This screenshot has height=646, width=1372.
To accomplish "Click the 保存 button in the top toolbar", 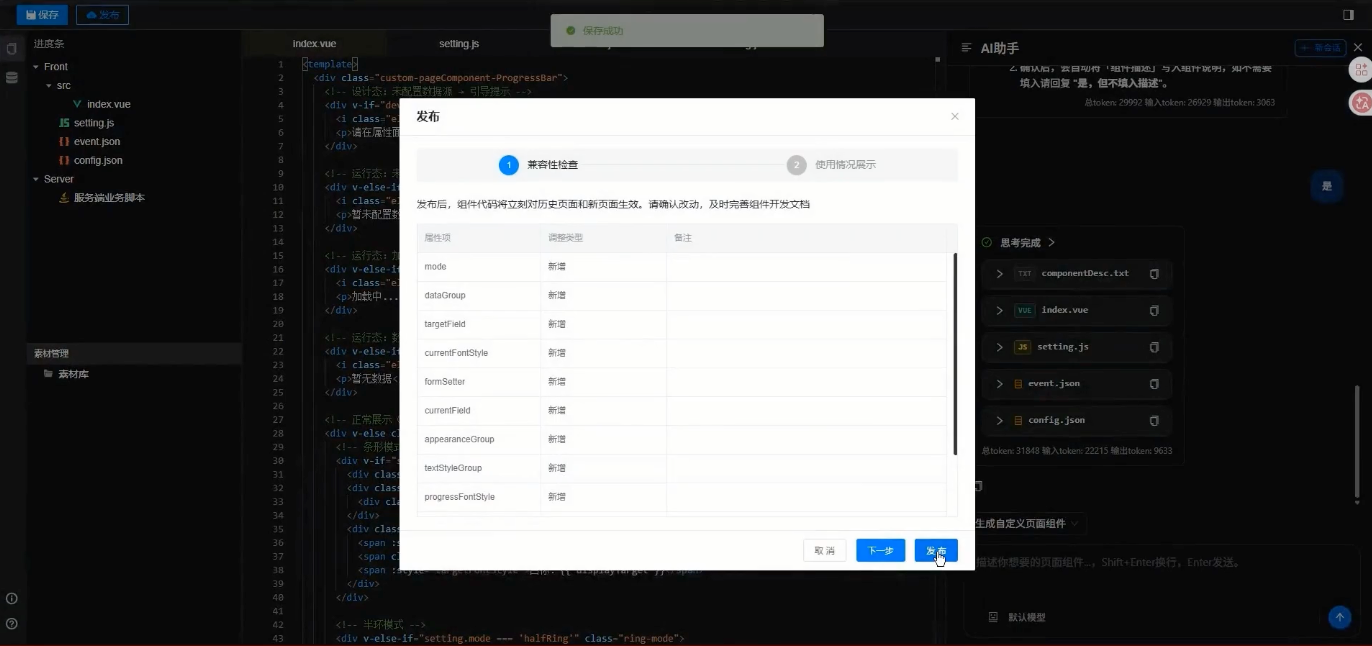I will 42,15.
